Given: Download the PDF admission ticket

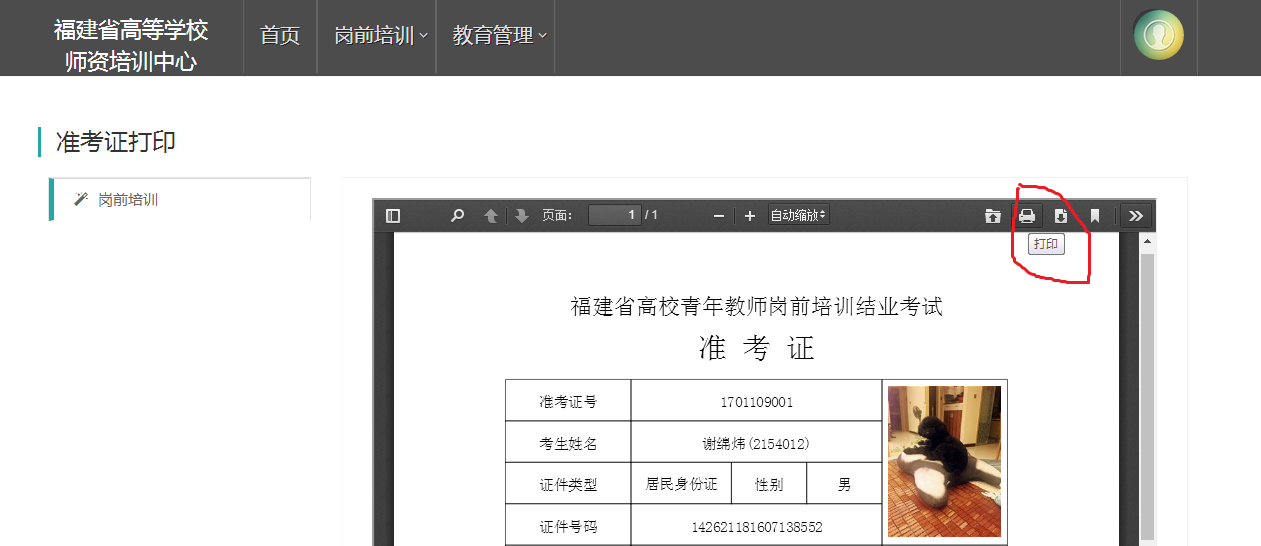Looking at the screenshot, I should click(x=1061, y=216).
